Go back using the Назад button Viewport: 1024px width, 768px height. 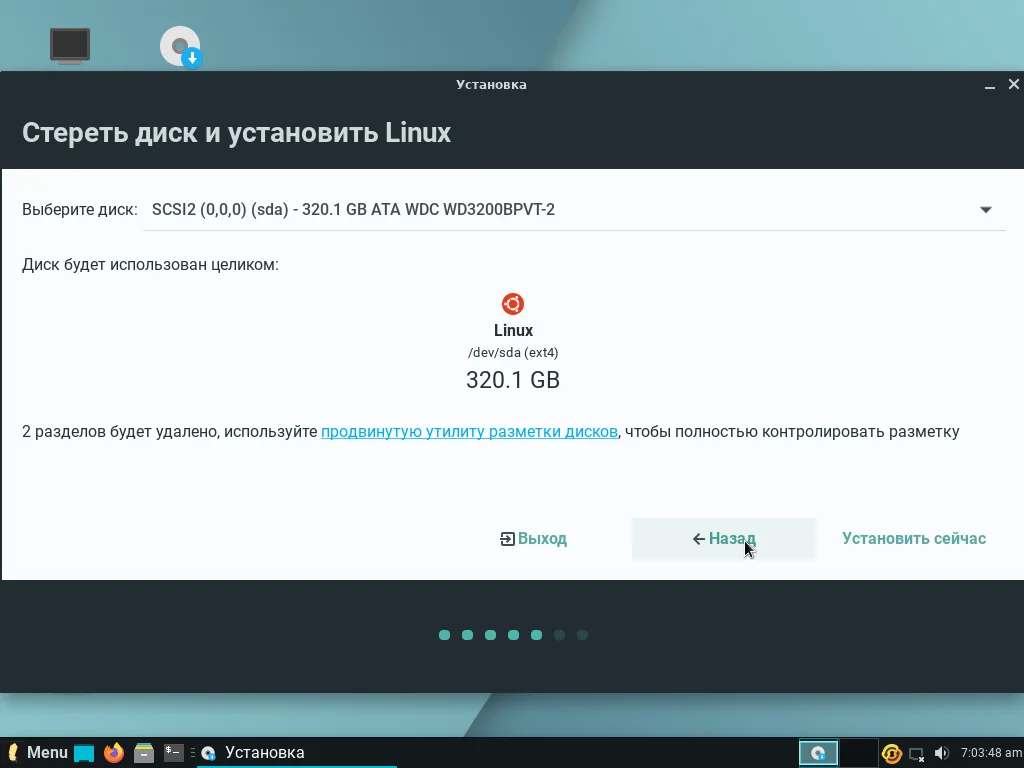(724, 538)
